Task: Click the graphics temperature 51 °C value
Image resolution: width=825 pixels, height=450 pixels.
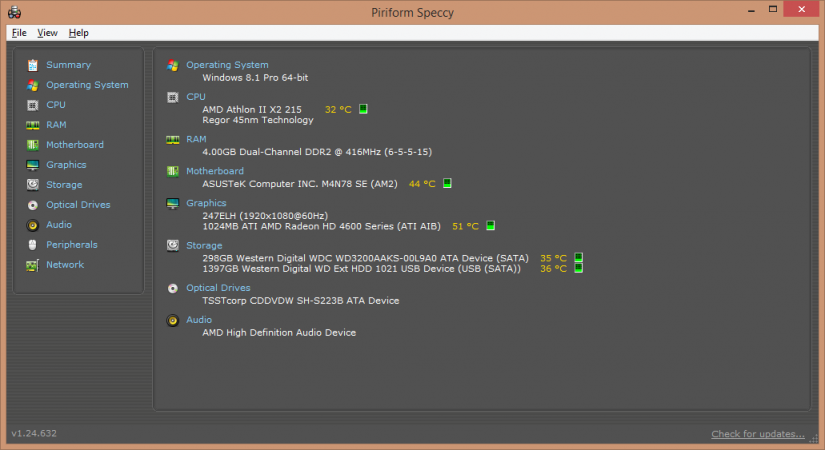Action: click(466, 226)
